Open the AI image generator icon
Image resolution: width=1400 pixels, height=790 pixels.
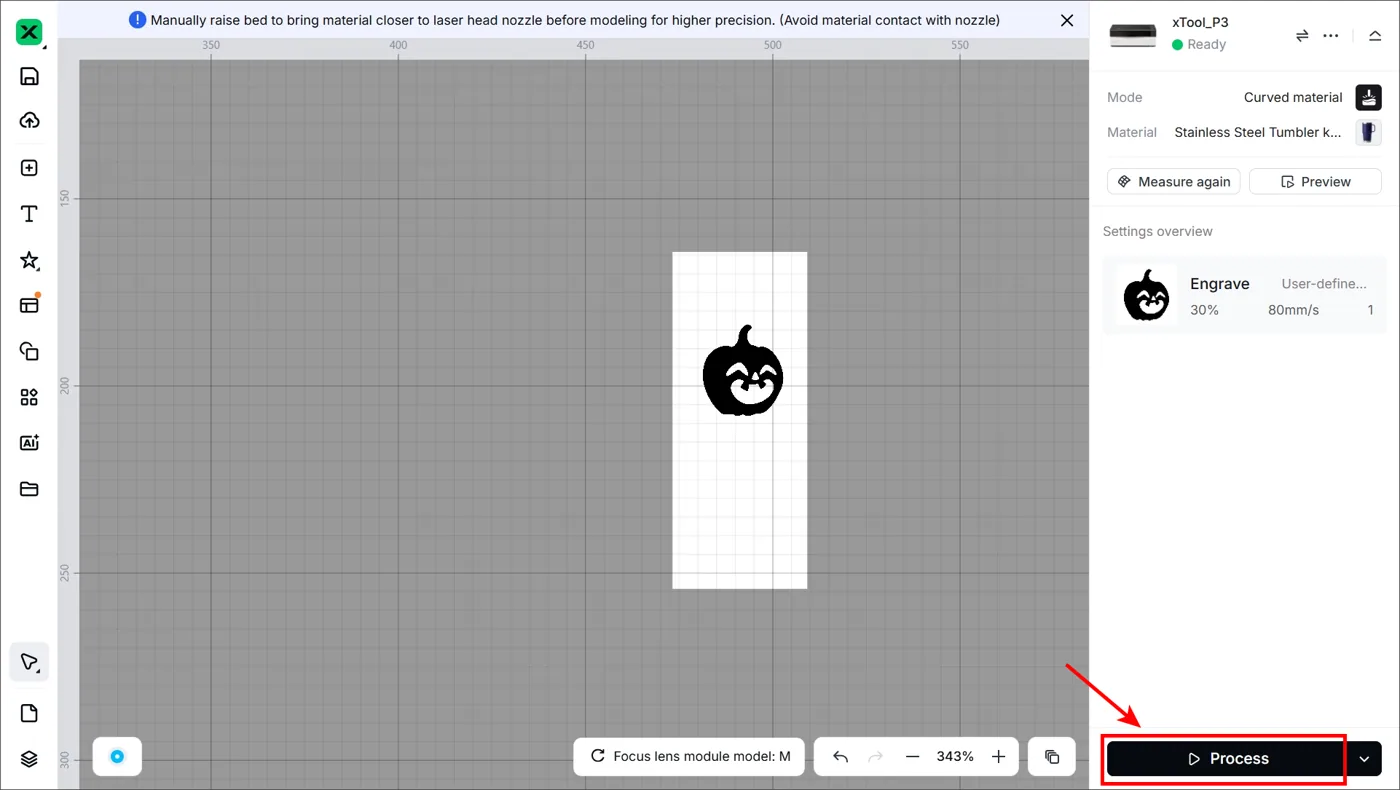coord(29,442)
